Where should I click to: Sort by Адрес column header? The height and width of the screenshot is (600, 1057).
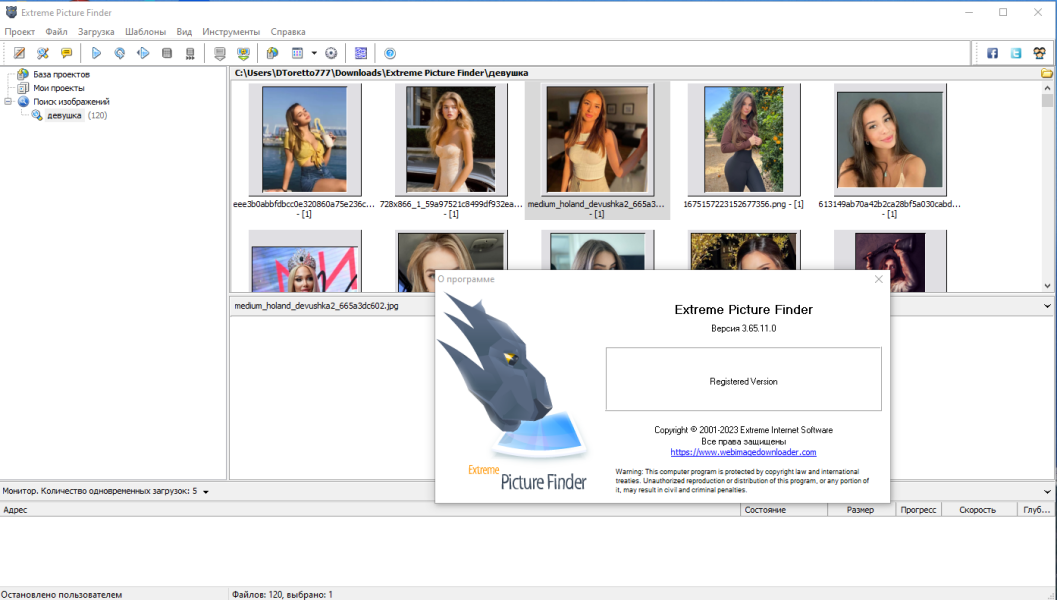pyautogui.click(x=370, y=510)
